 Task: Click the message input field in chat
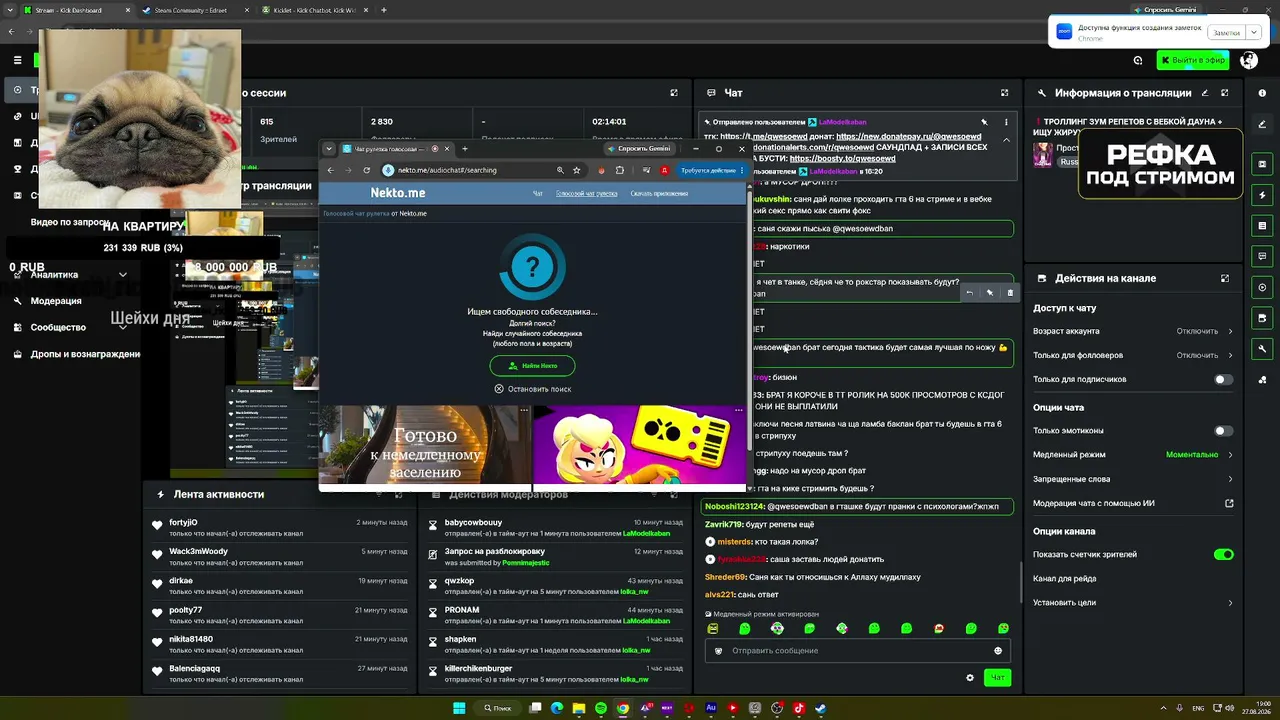[858, 651]
